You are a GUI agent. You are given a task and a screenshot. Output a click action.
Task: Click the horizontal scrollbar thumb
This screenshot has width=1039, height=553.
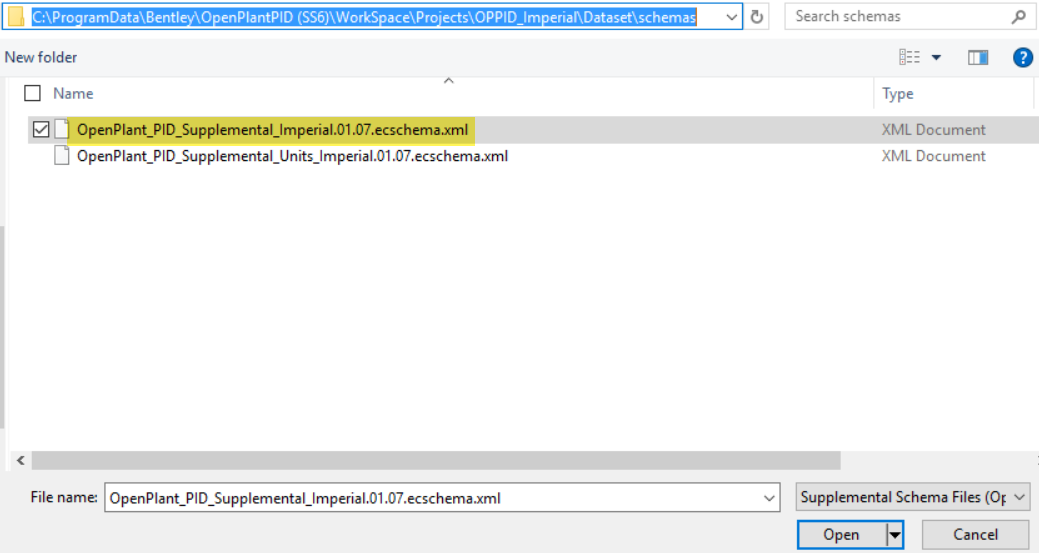(436, 460)
